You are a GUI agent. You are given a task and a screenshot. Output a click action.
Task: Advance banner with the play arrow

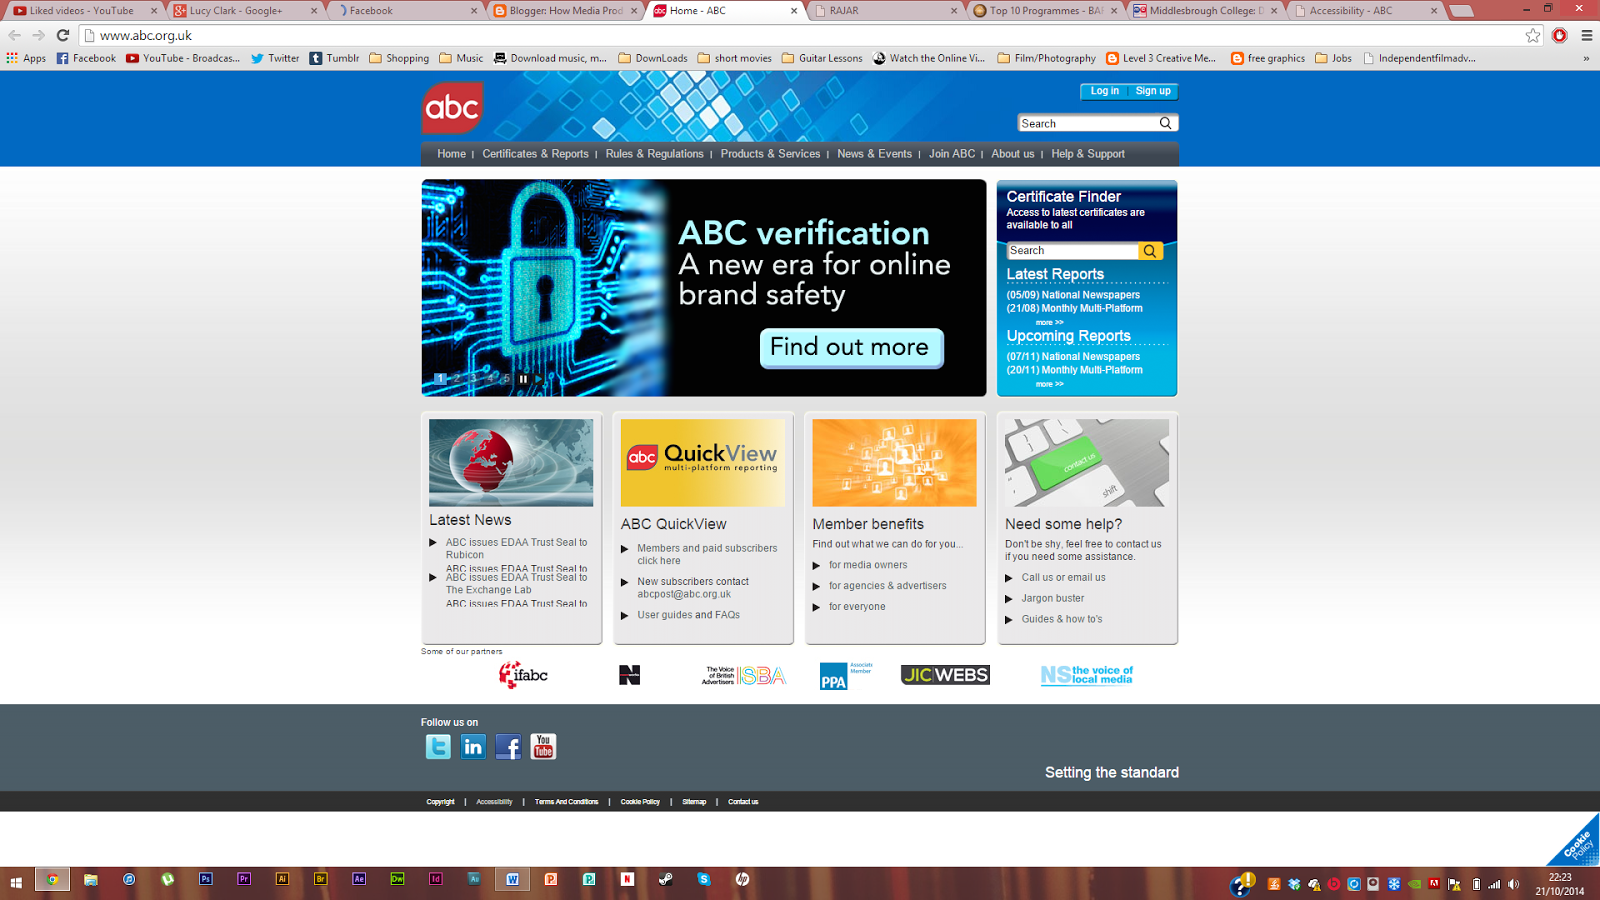tap(538, 379)
